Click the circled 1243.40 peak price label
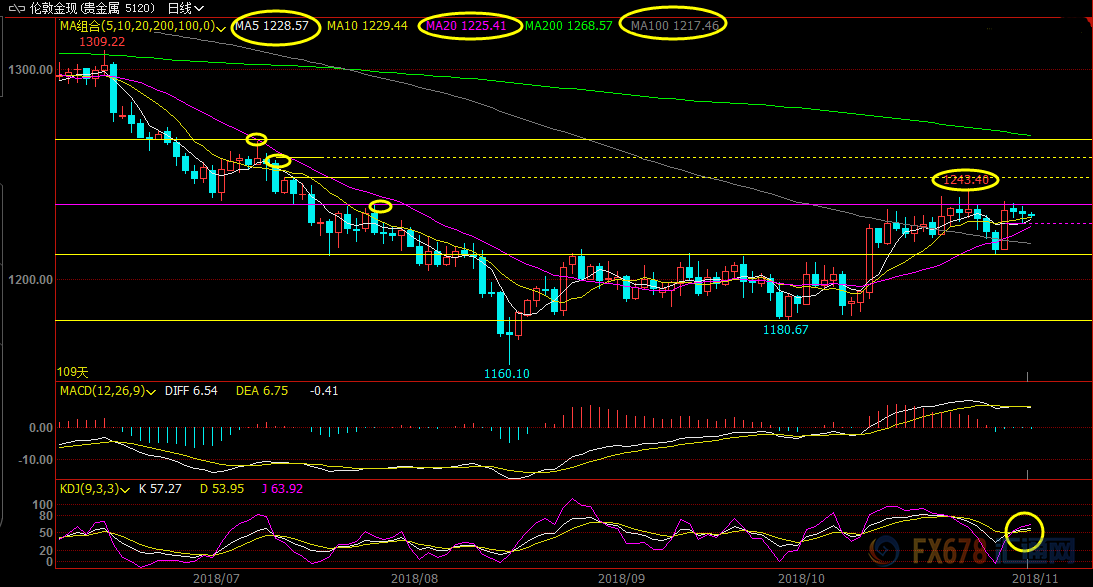The width and height of the screenshot is (1093, 587). [966, 180]
